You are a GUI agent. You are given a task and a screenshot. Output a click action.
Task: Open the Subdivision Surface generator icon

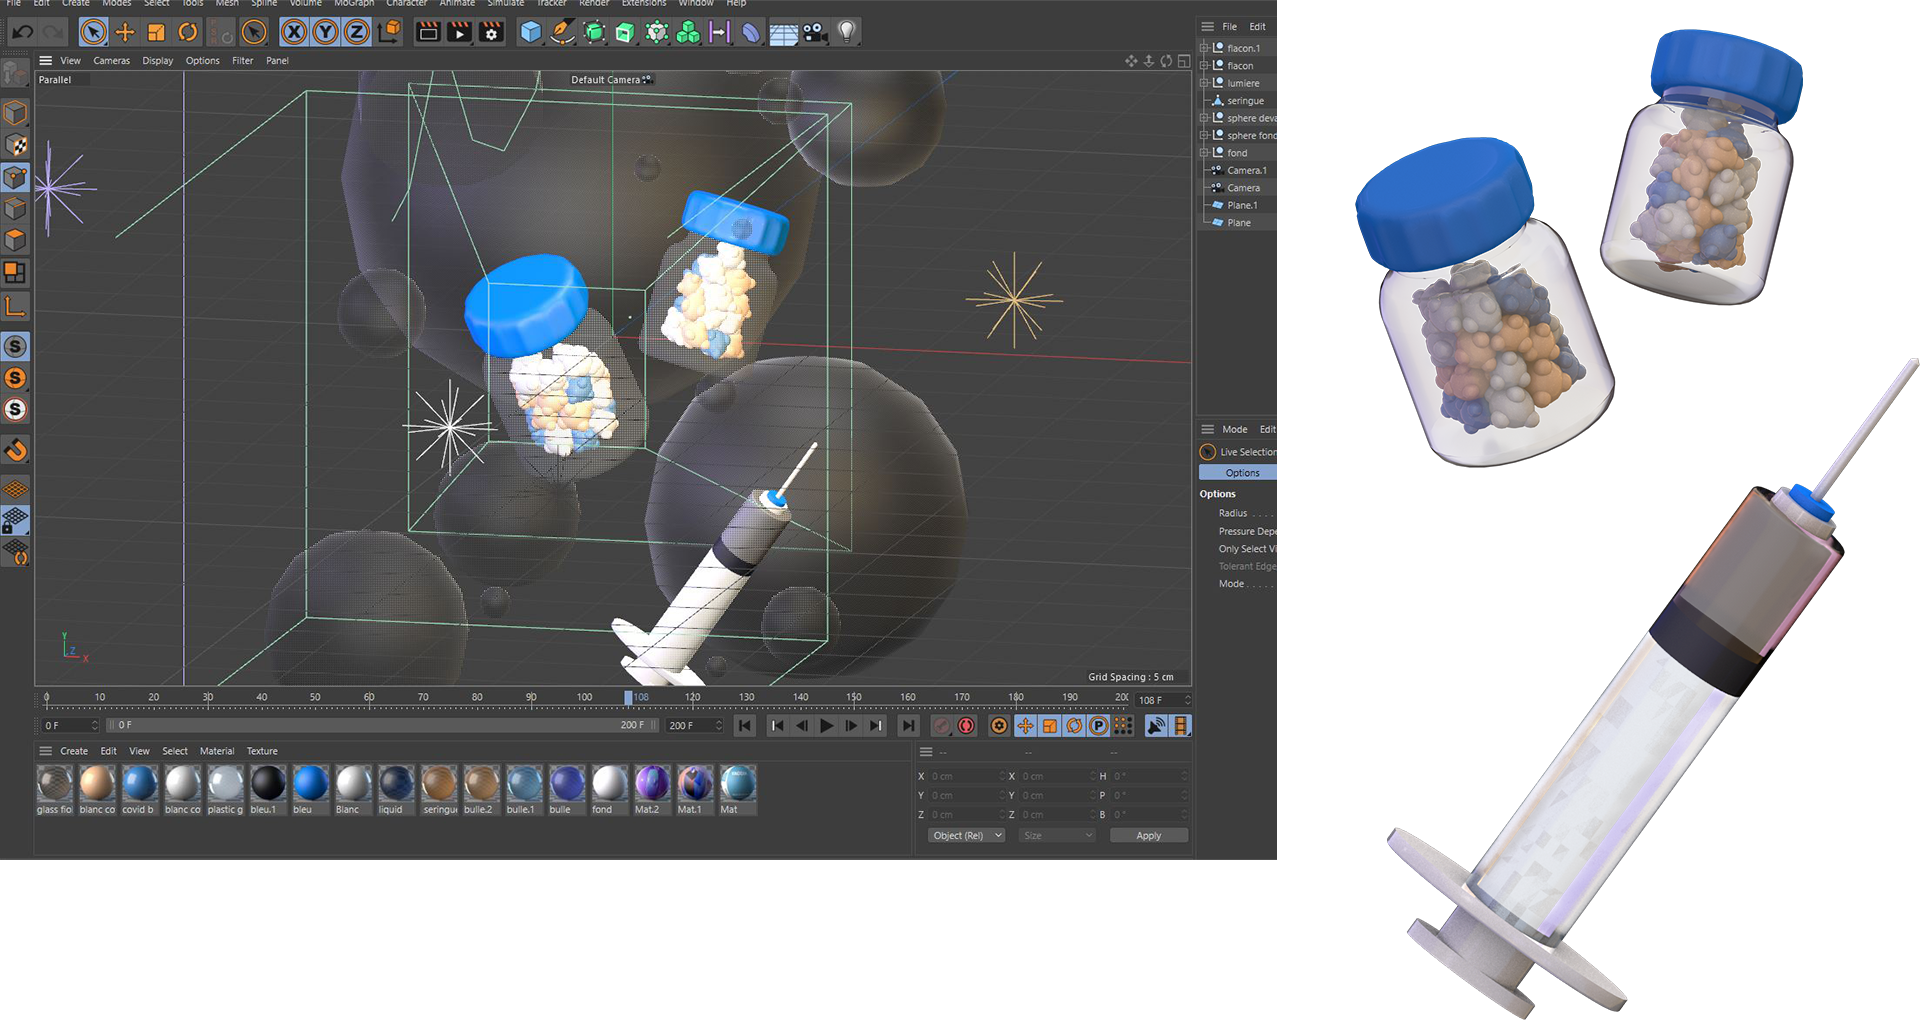click(594, 32)
